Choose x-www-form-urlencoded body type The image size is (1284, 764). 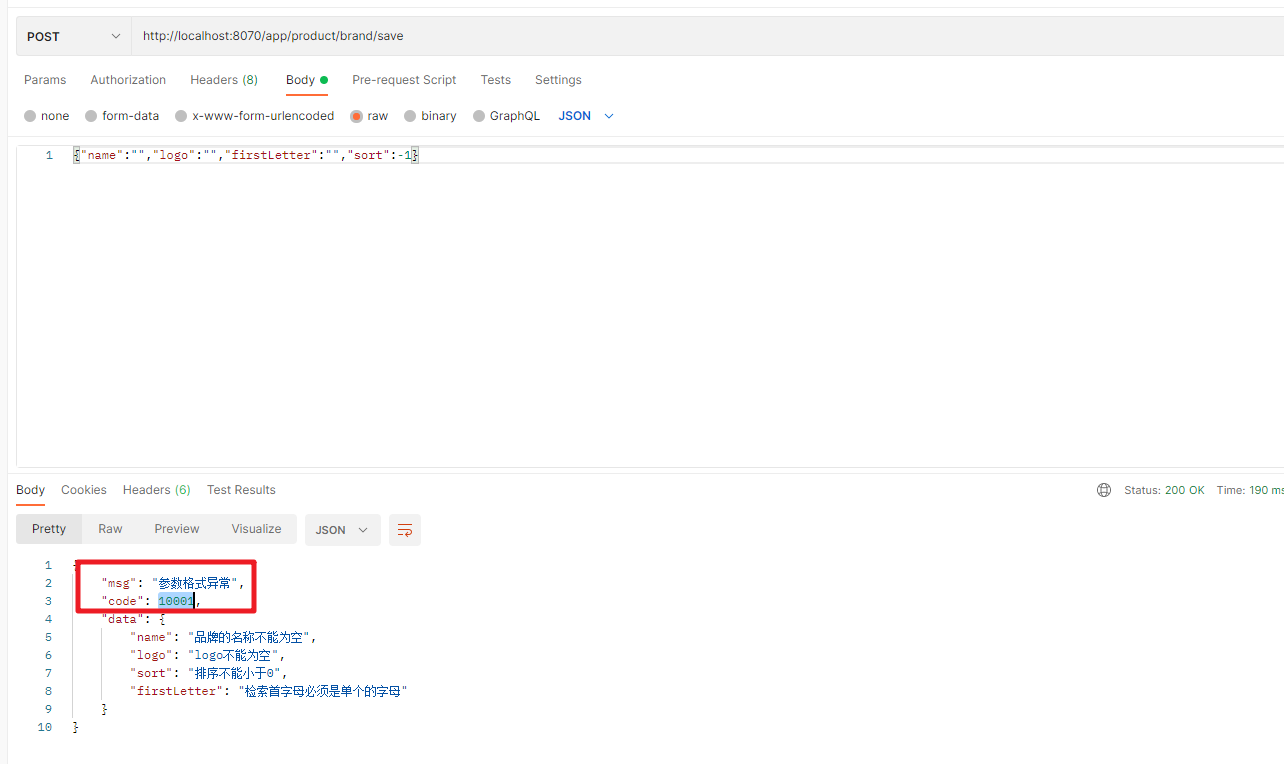point(254,116)
